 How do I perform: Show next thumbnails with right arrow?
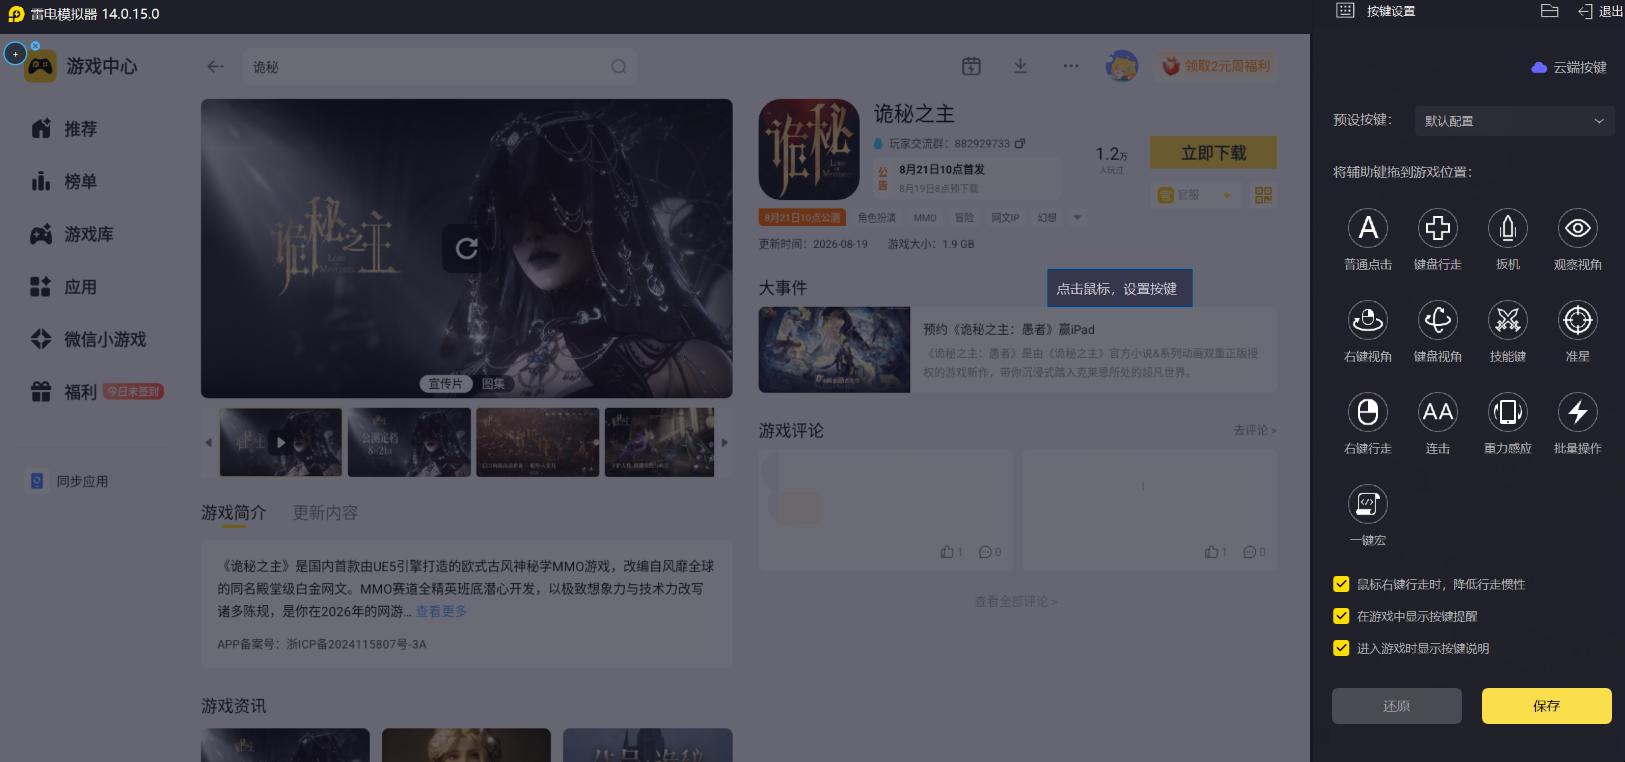tap(725, 442)
